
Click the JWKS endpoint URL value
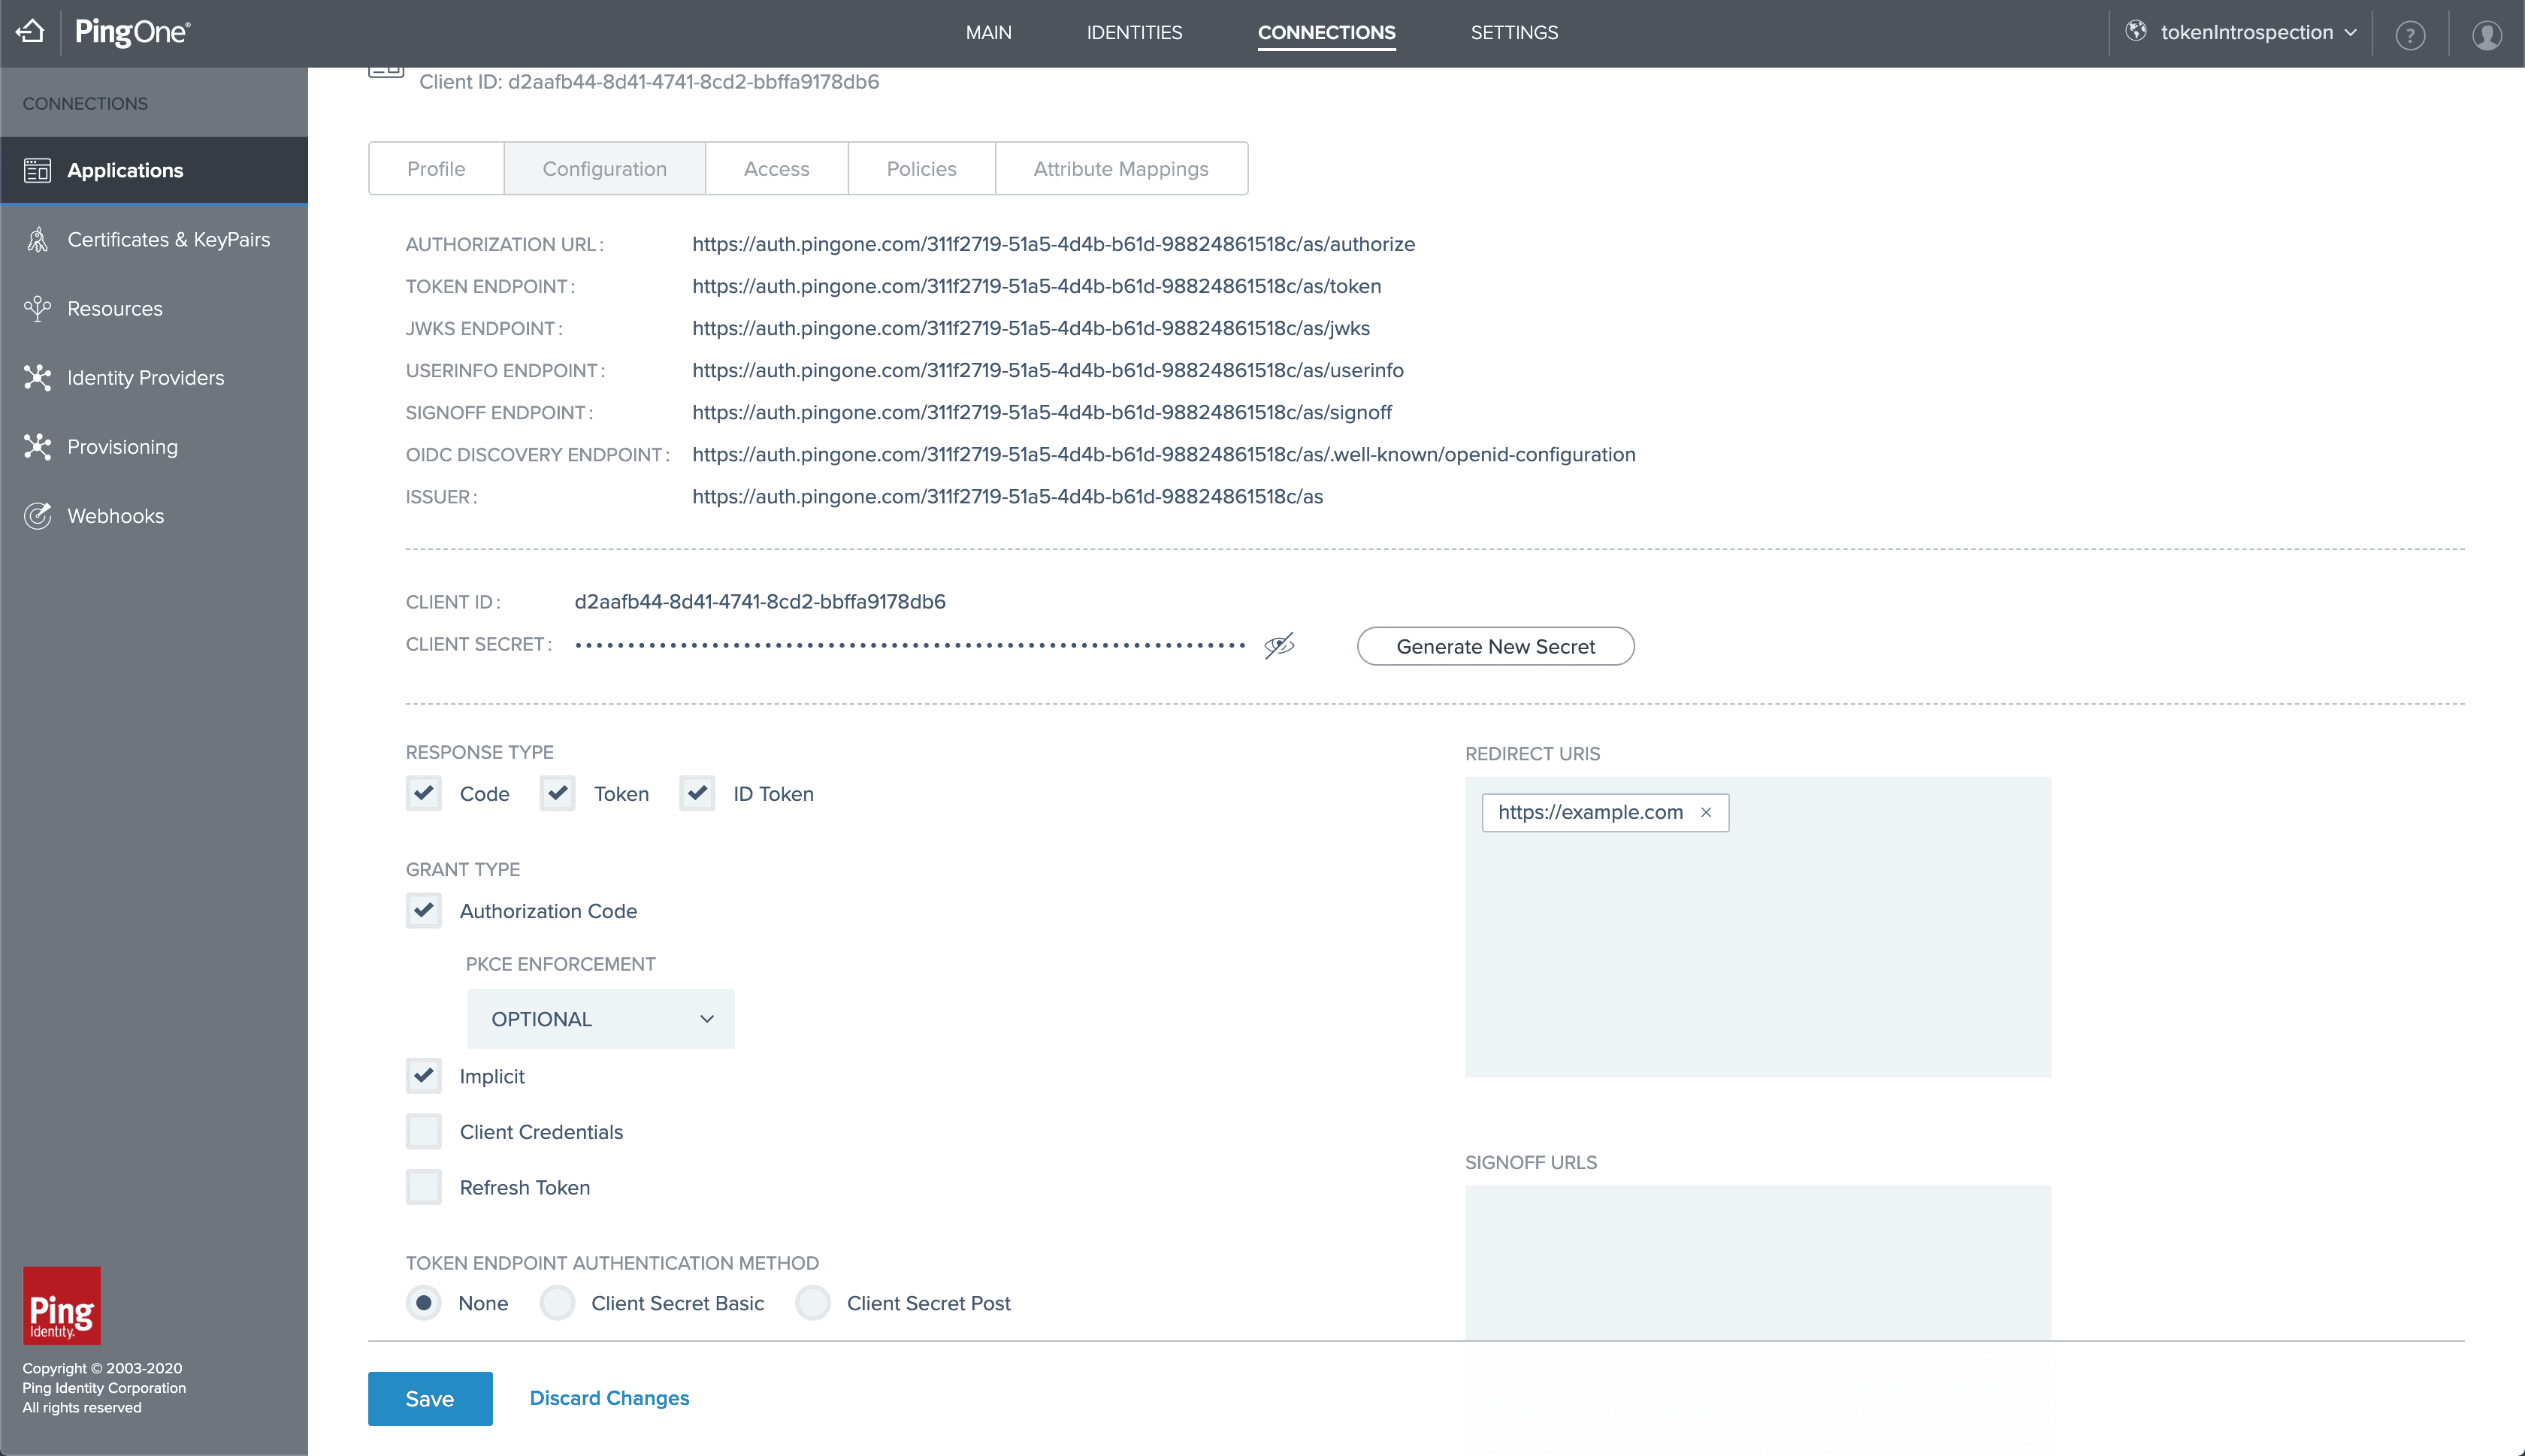[1031, 328]
